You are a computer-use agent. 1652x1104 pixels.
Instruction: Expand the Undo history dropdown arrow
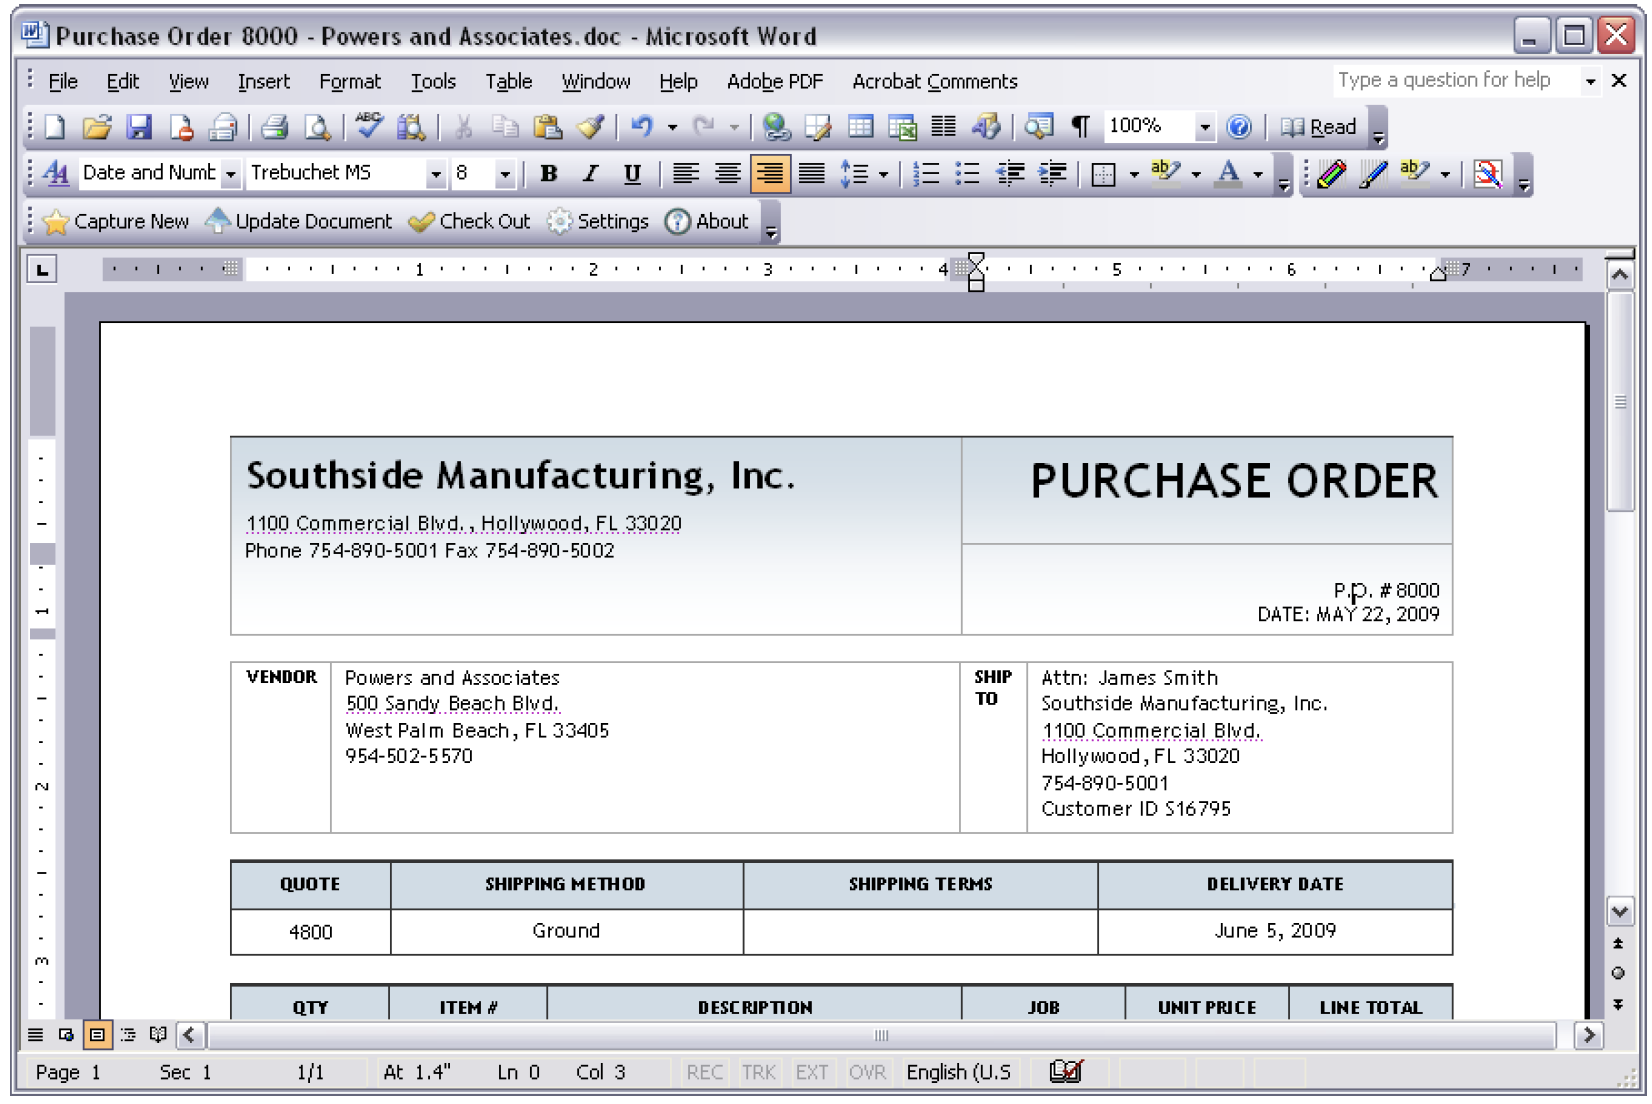coord(672,127)
